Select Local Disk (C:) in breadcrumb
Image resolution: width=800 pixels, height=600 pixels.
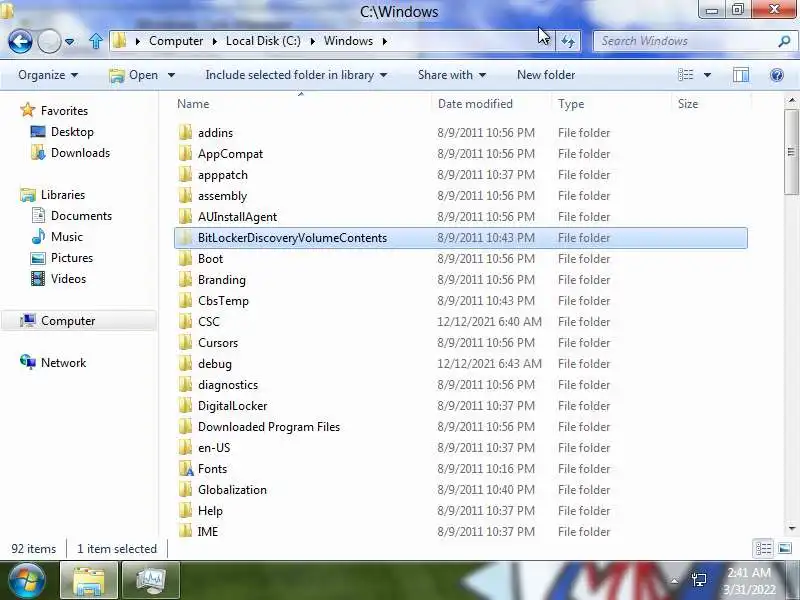pyautogui.click(x=263, y=41)
